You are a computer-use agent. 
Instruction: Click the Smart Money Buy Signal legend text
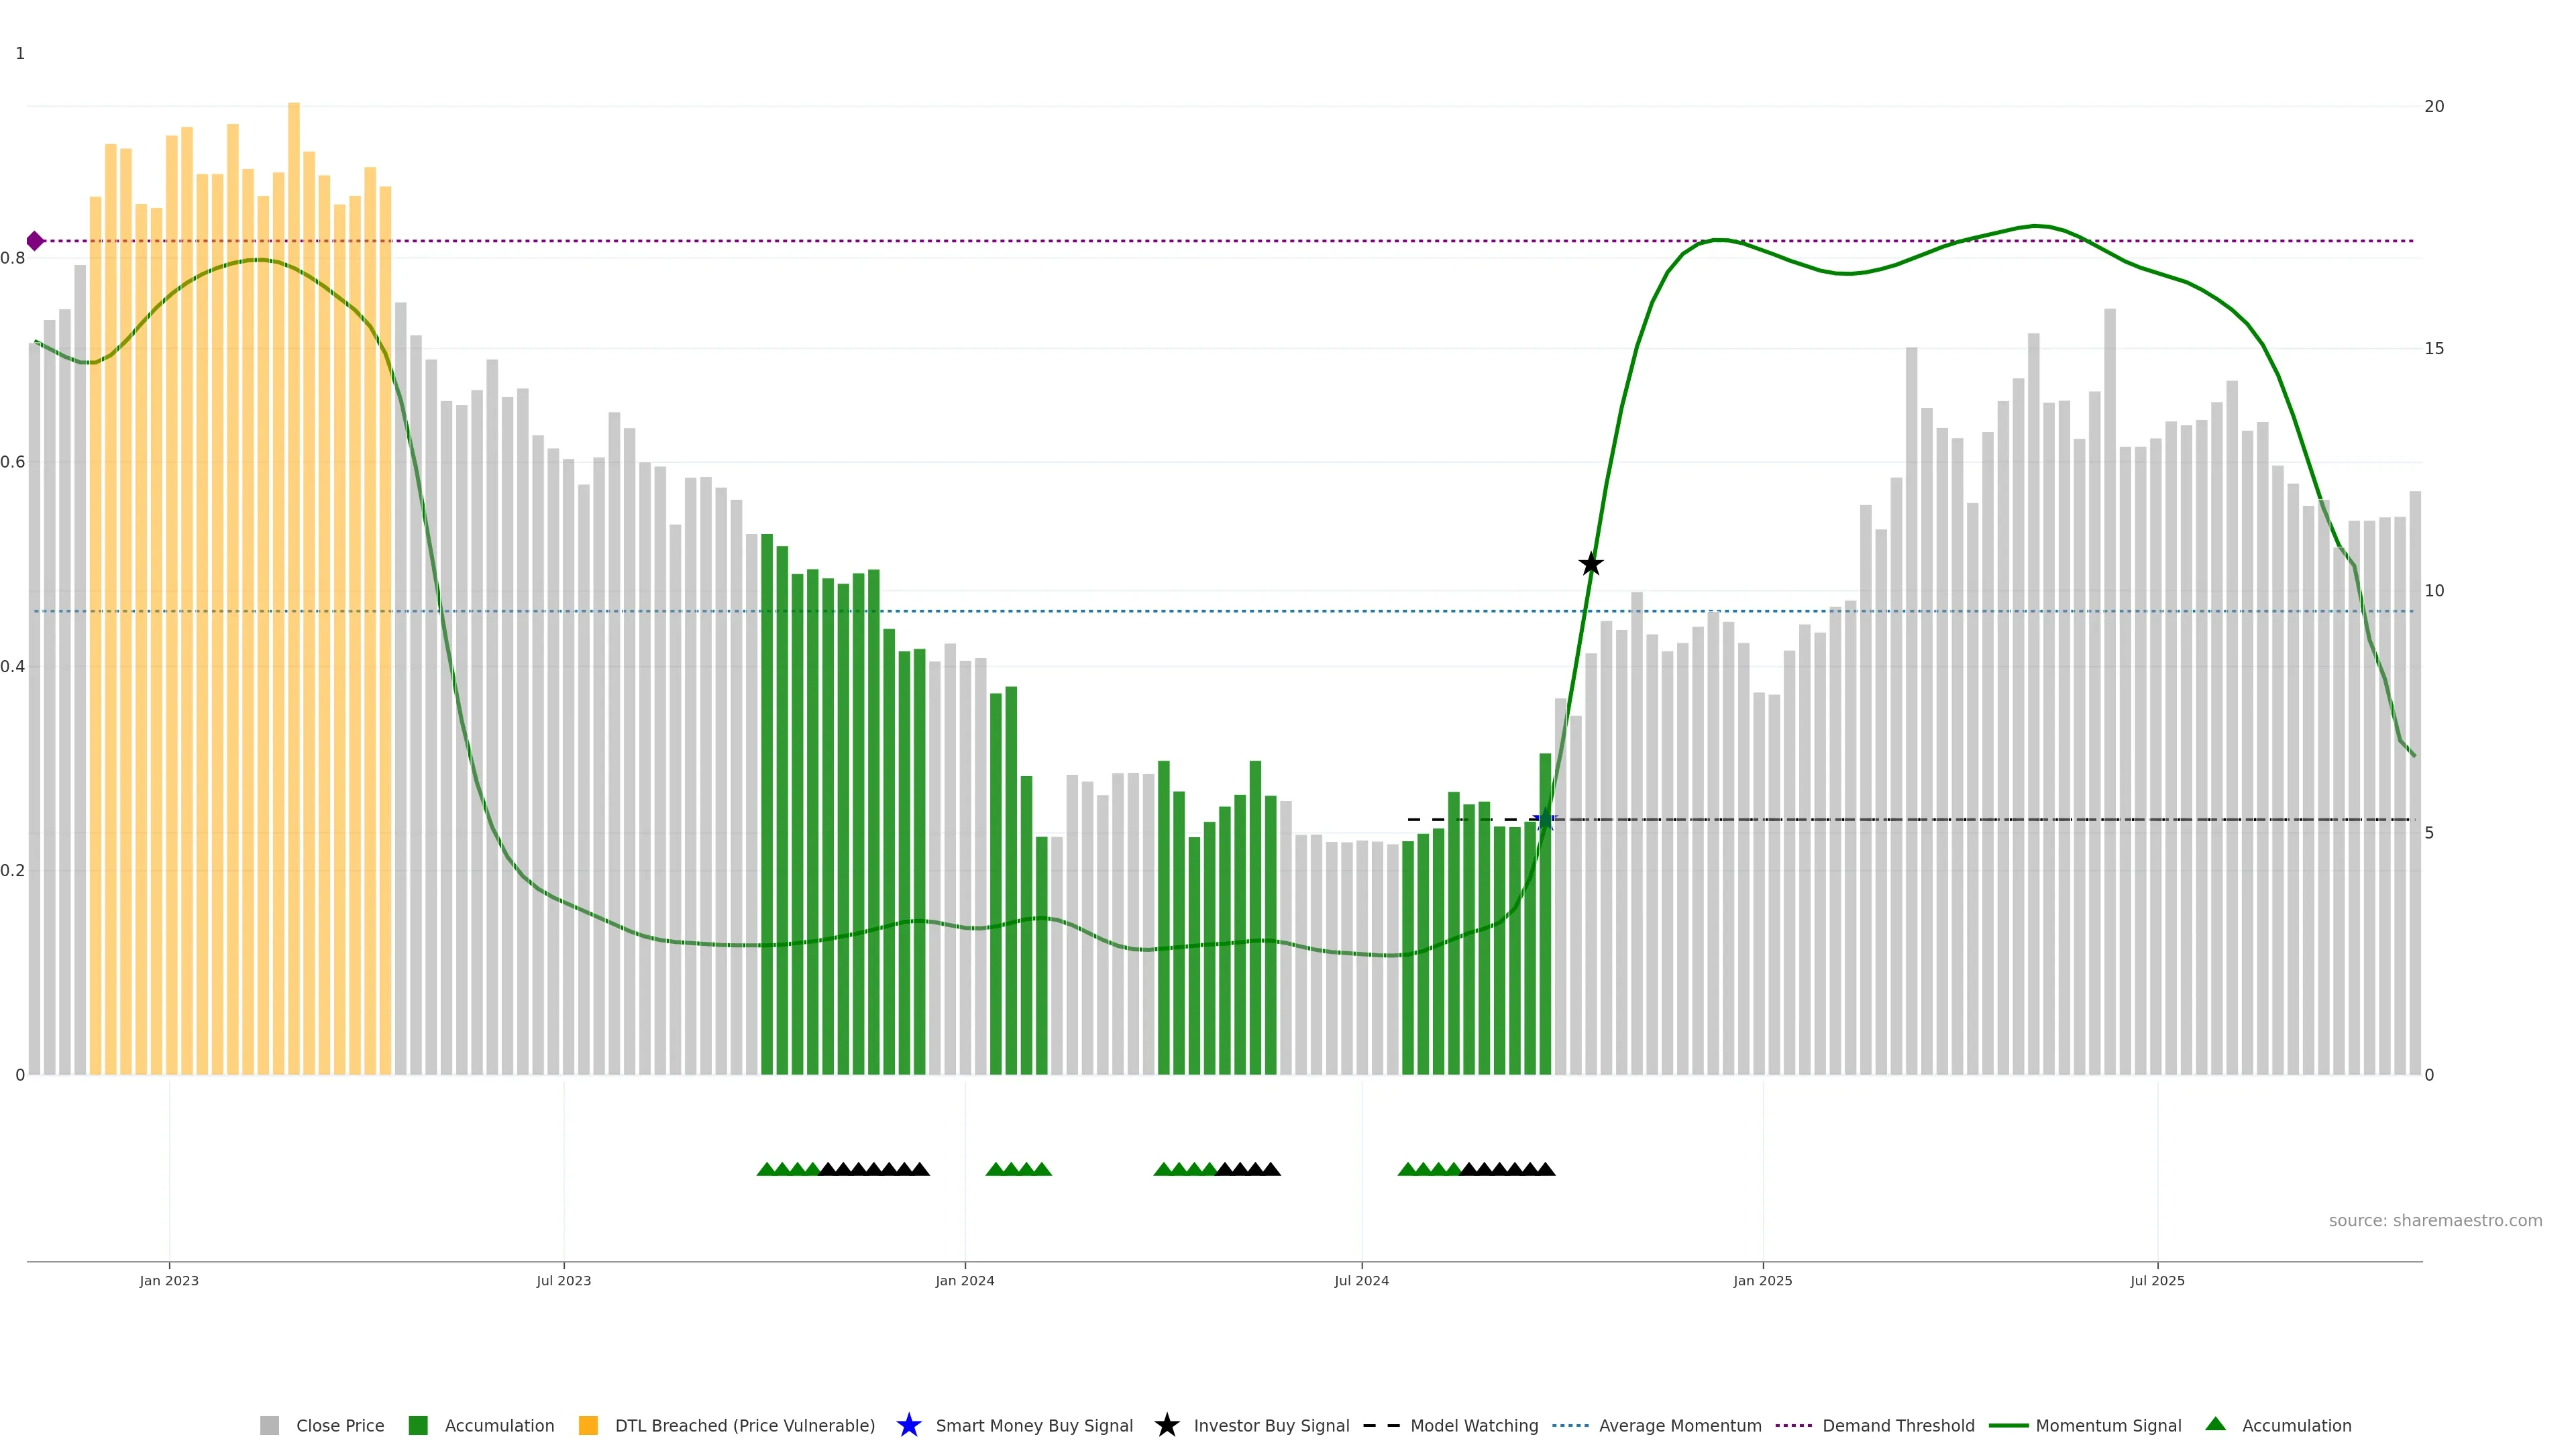(1034, 1425)
